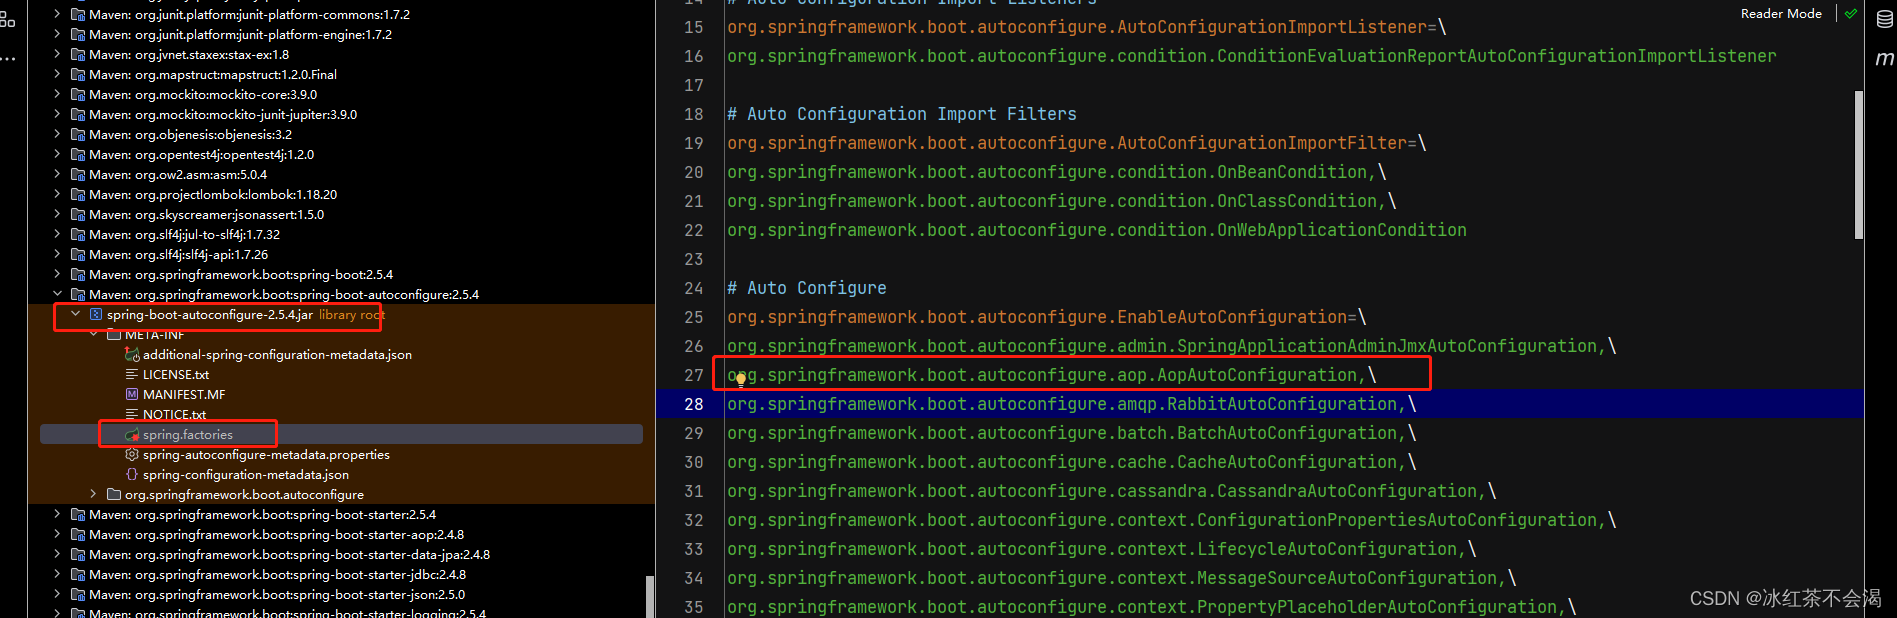Select NOTICE.txt in the tree

[x=174, y=415]
